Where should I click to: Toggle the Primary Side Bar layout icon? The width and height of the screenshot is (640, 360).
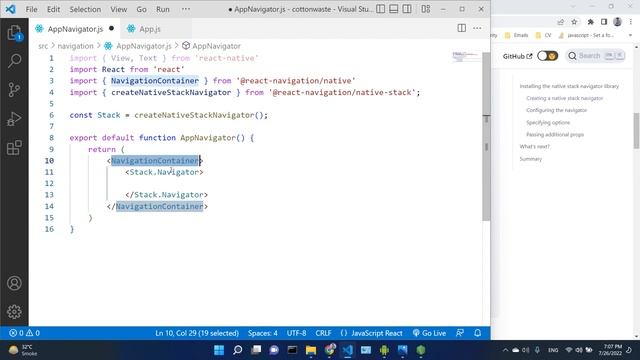[380, 9]
